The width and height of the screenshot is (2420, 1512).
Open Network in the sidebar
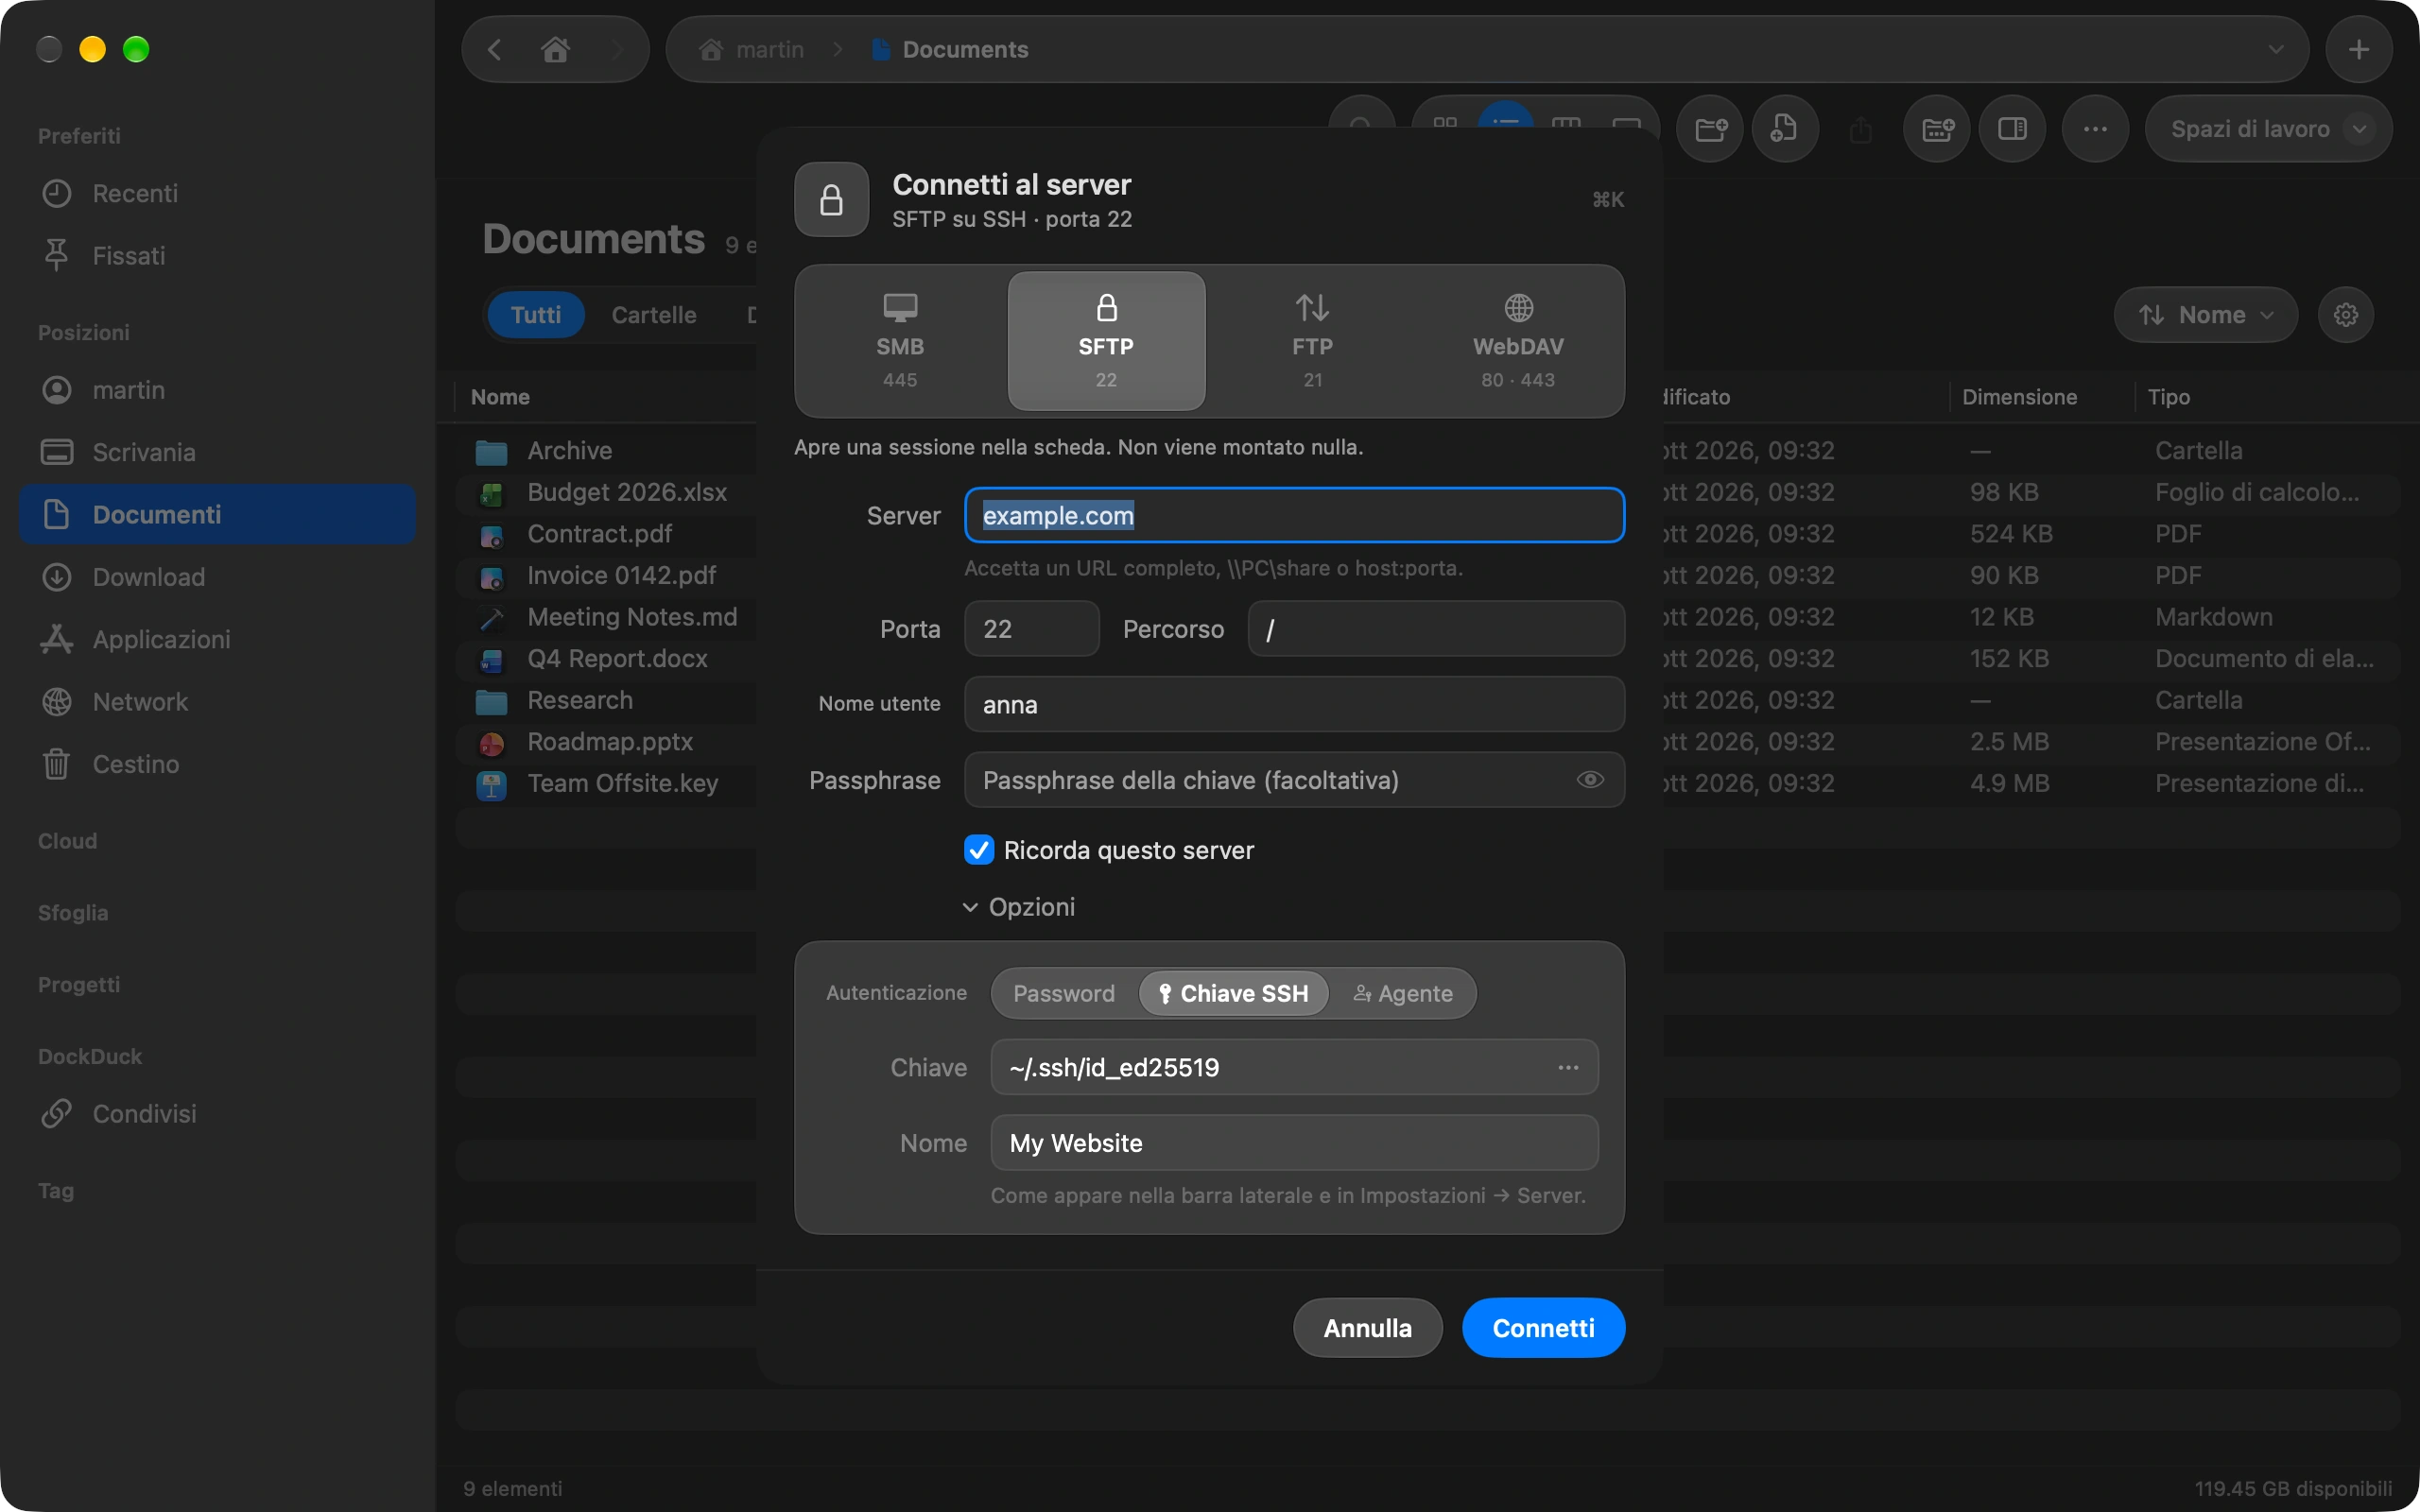point(217,702)
